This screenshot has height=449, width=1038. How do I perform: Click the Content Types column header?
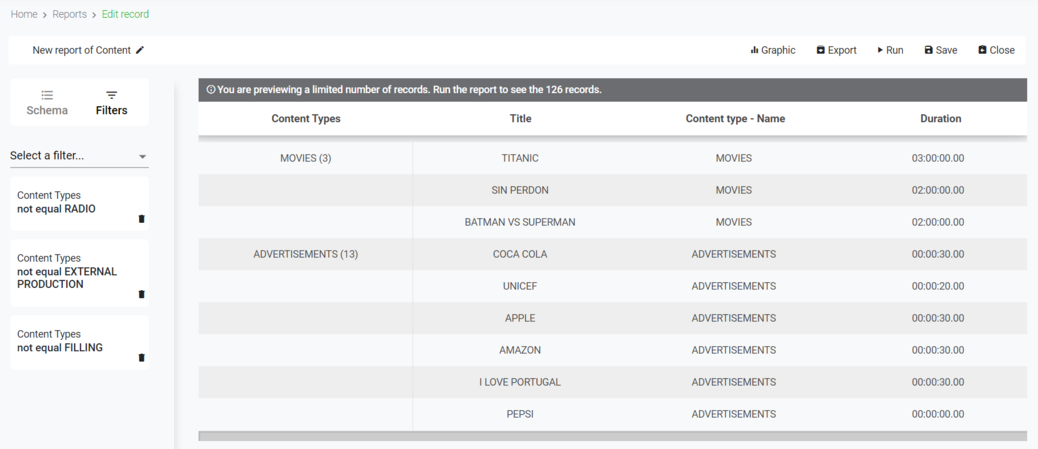click(x=306, y=119)
